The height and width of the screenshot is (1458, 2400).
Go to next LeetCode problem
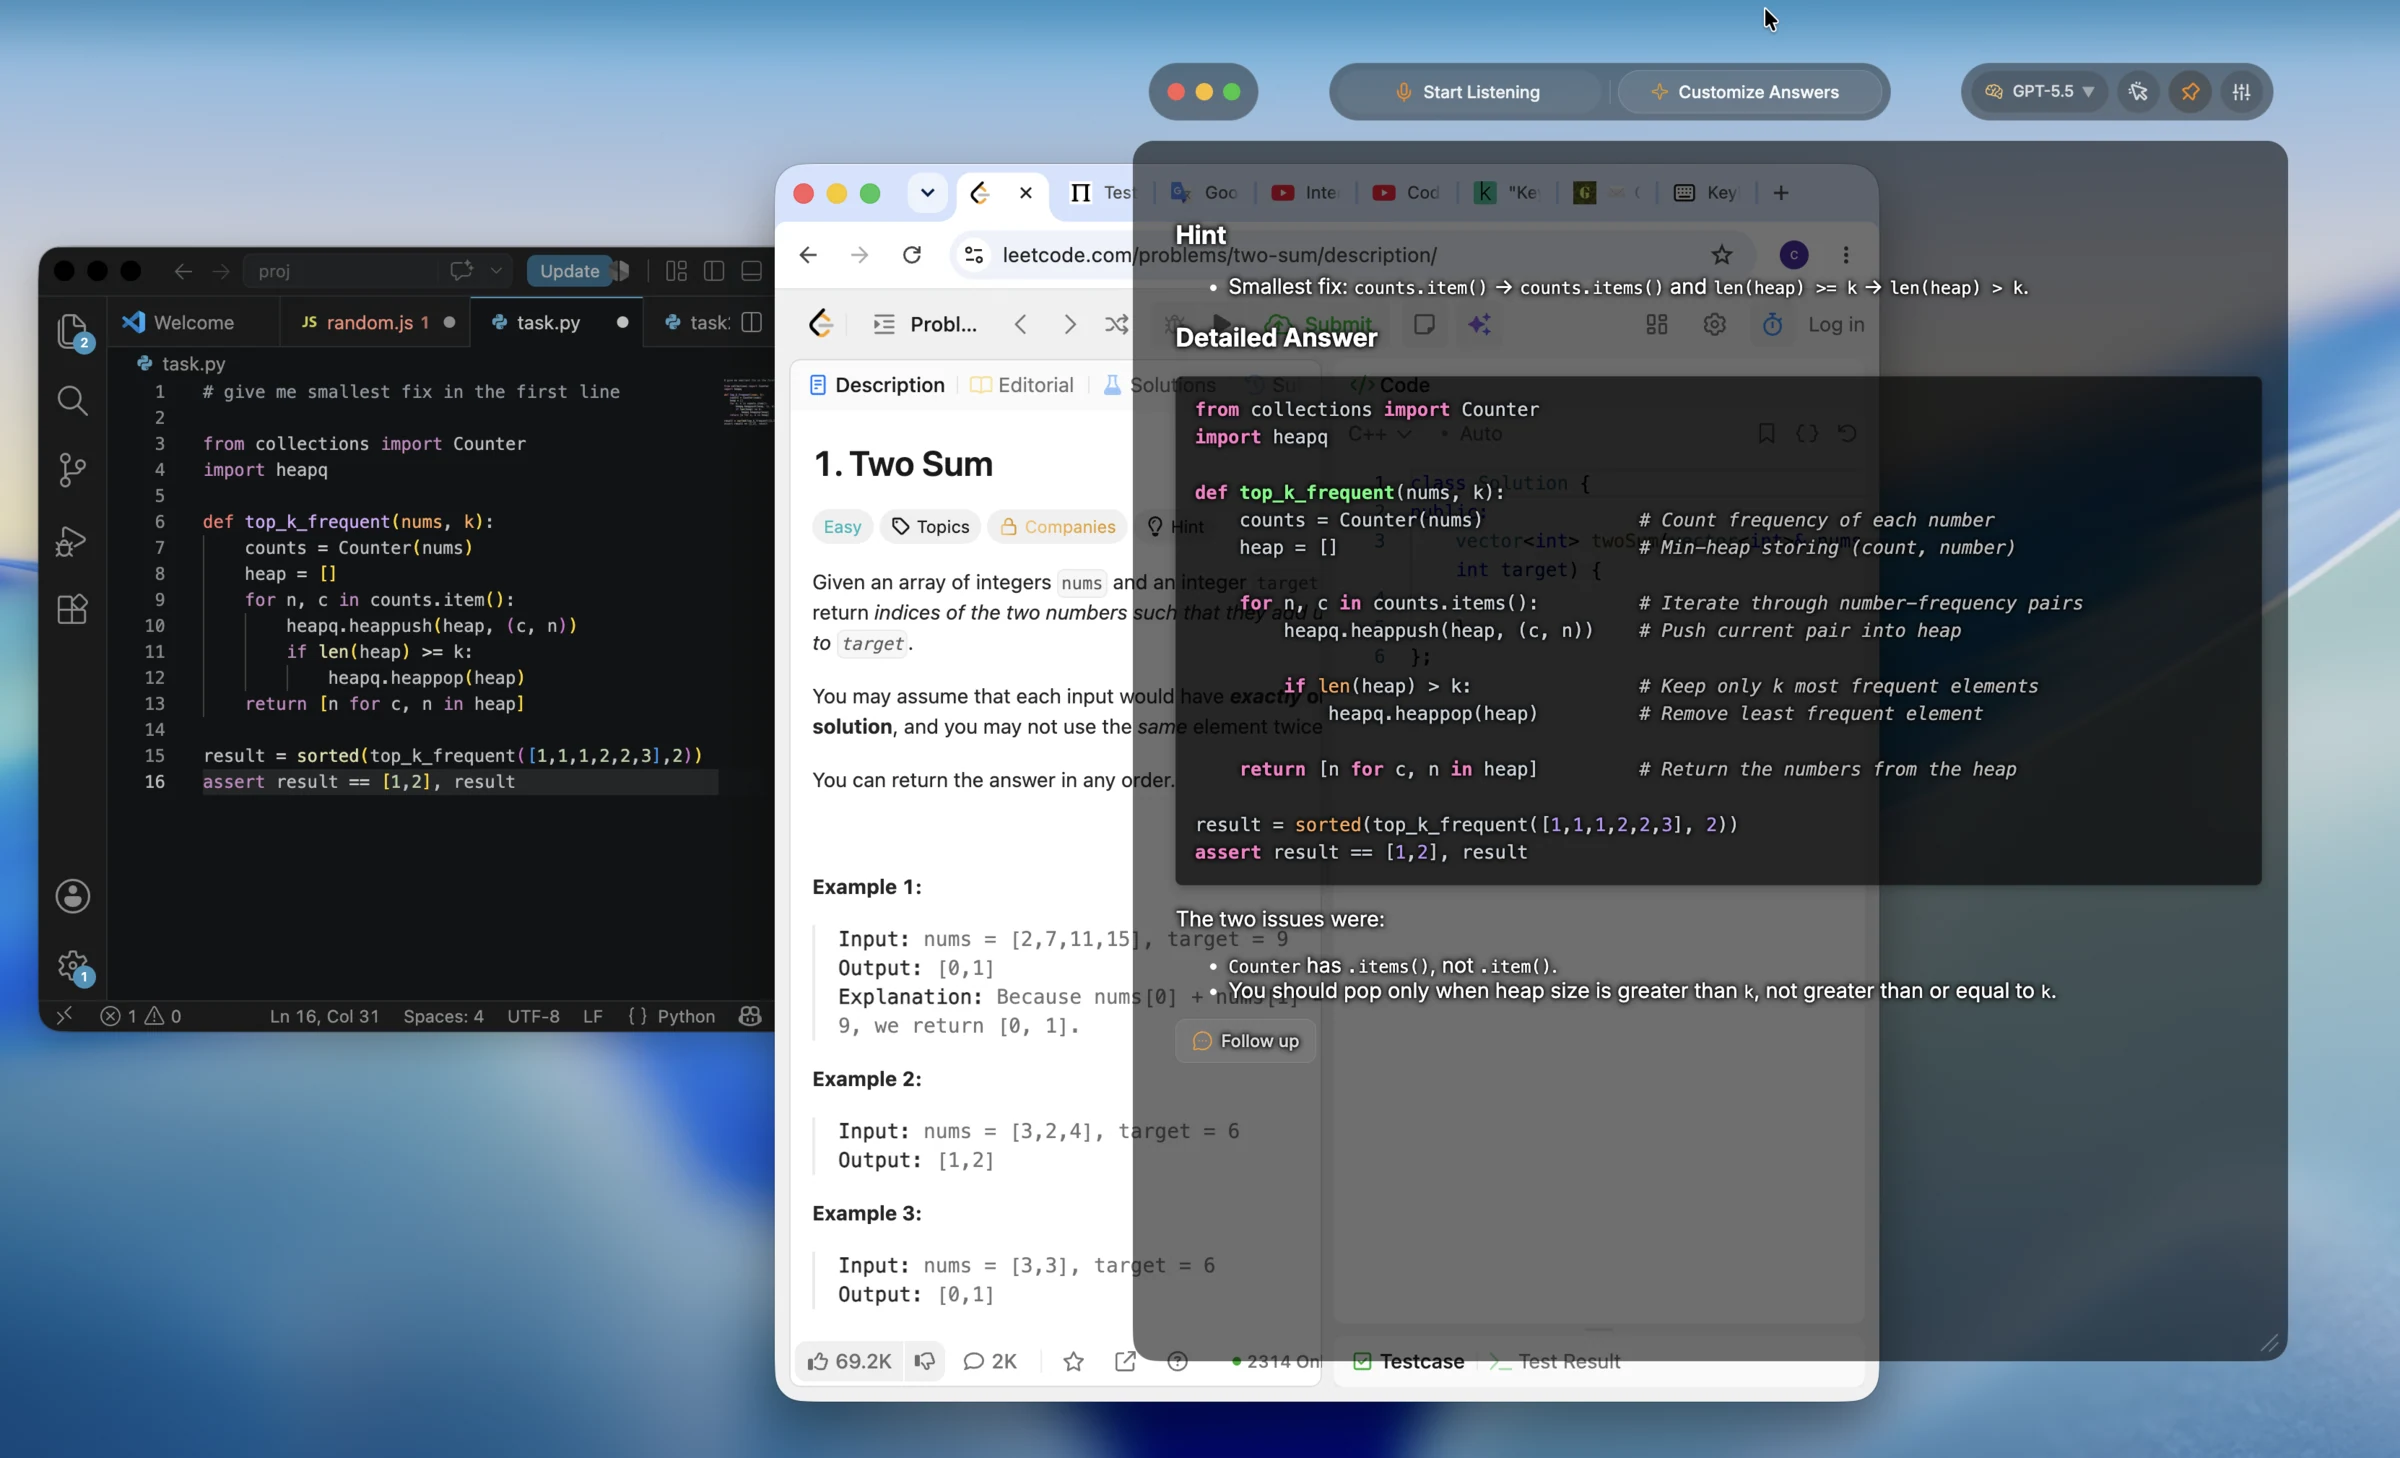(1070, 324)
